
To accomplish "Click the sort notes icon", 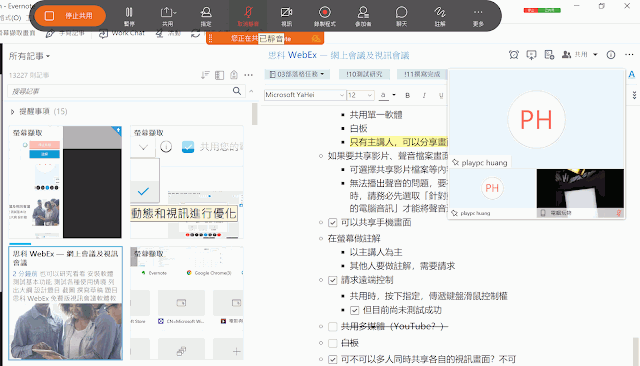I will [x=205, y=75].
